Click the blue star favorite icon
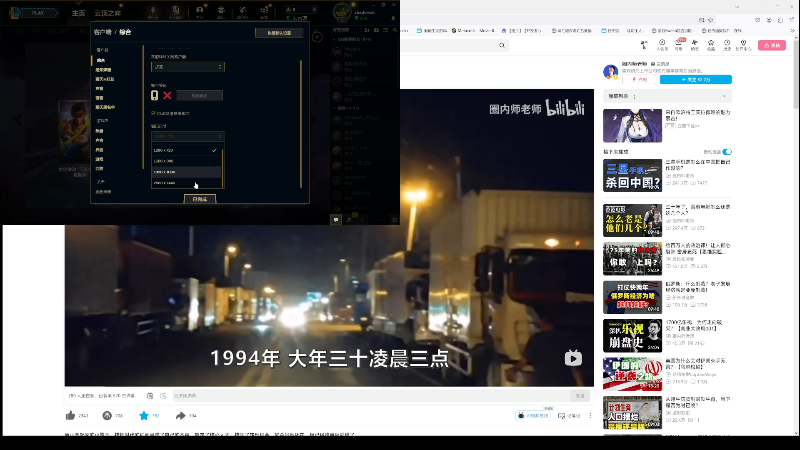800x450 pixels. (x=144, y=416)
